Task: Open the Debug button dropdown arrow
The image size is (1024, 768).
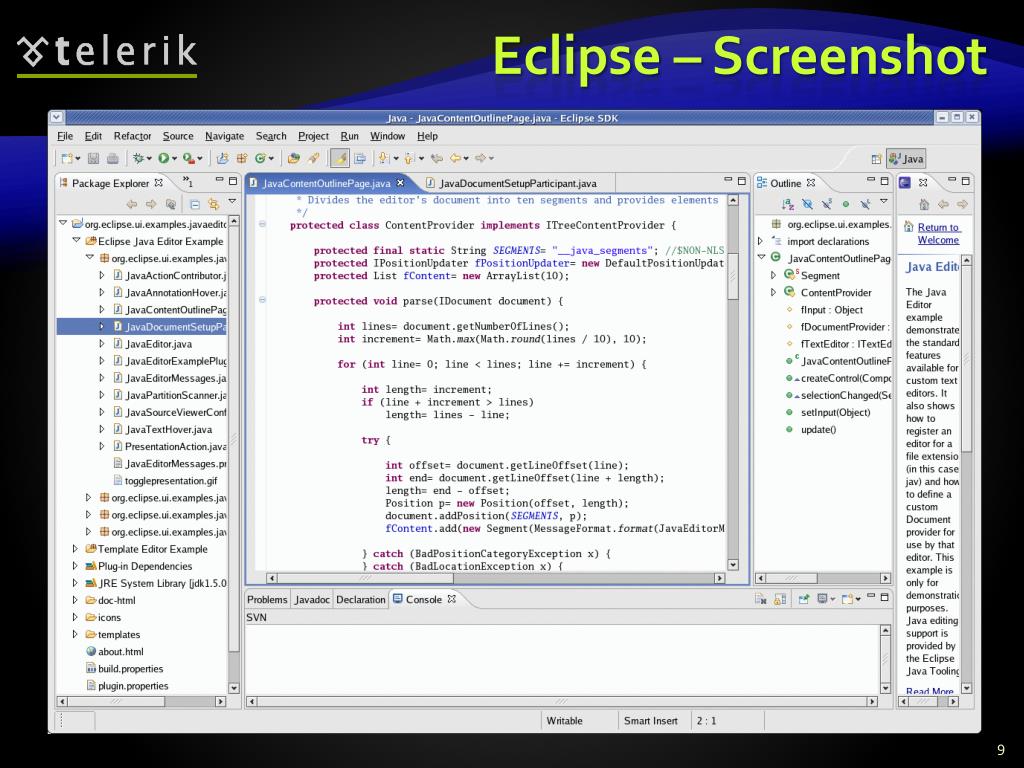Action: pos(149,159)
